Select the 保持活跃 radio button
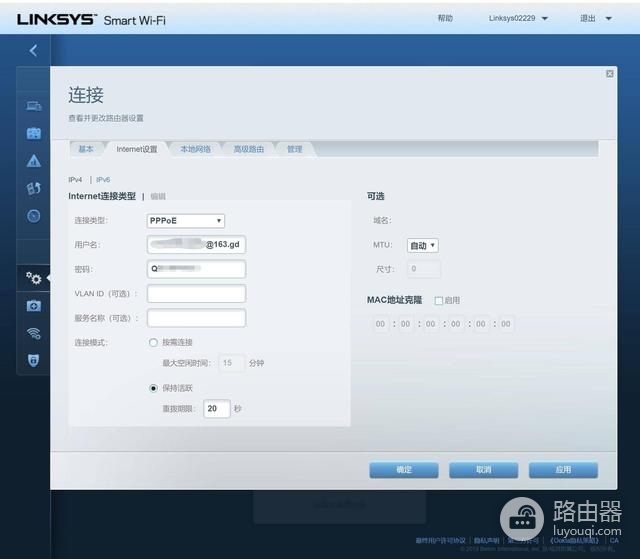 [x=153, y=388]
